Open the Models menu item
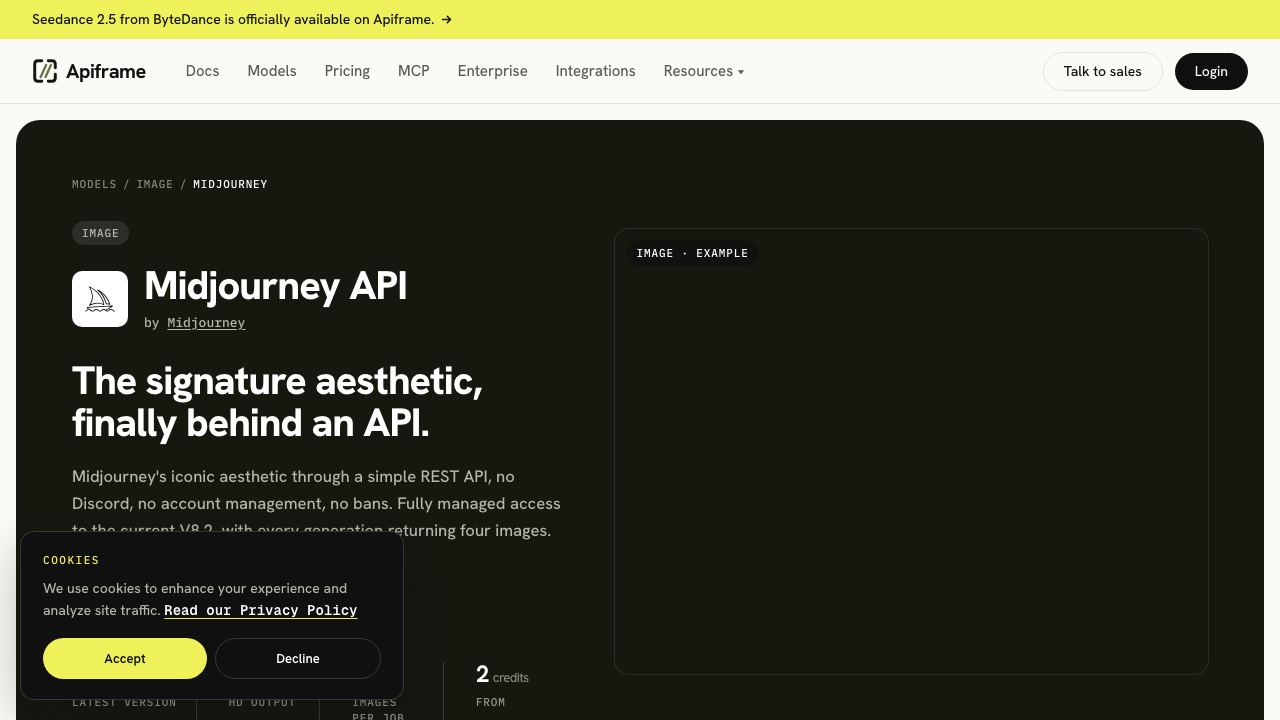Image resolution: width=1280 pixels, height=720 pixels. [x=272, y=71]
